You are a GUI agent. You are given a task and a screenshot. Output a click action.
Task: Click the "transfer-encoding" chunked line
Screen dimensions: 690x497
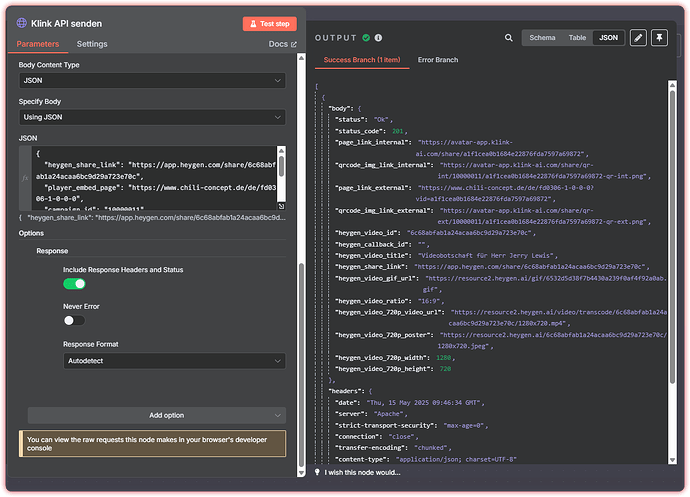pos(393,448)
